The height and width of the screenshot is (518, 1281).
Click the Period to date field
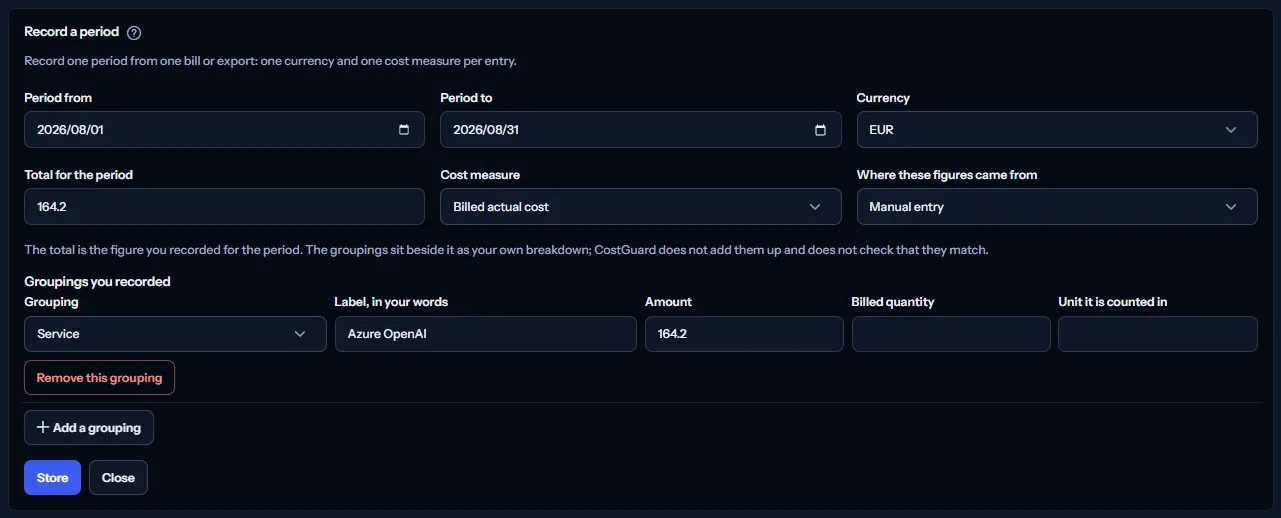(x=641, y=130)
